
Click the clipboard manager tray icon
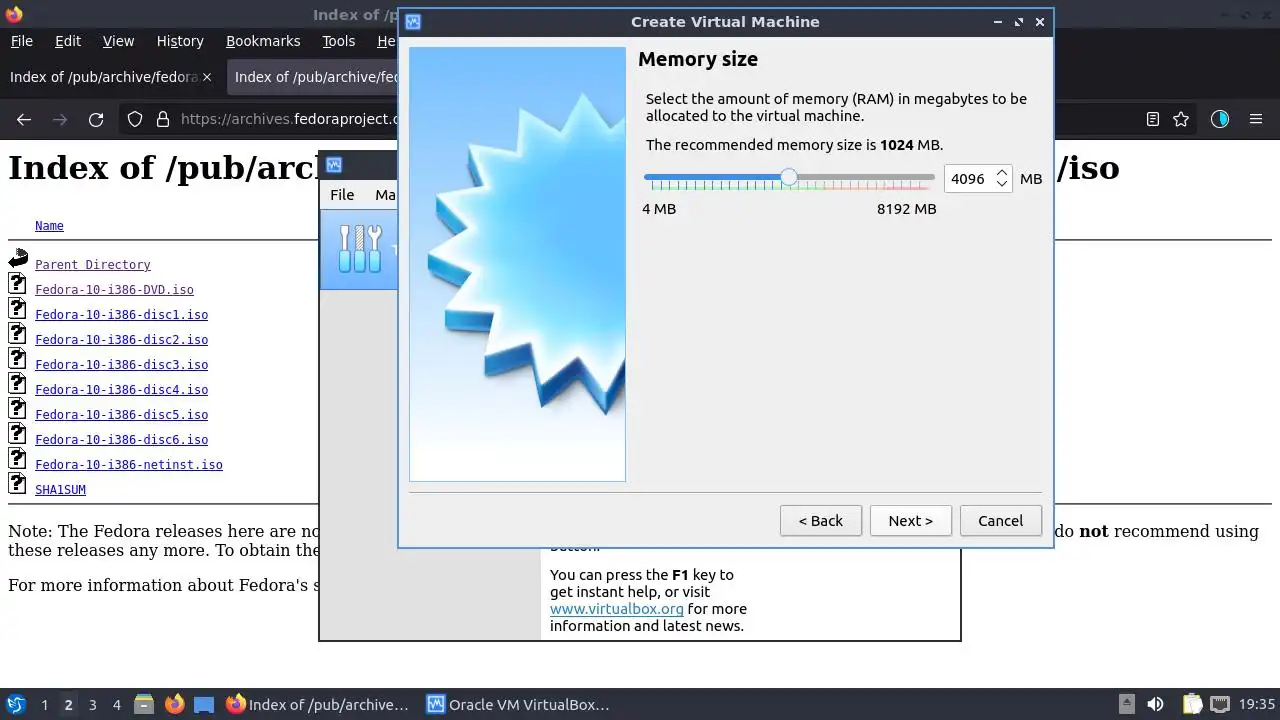(1191, 704)
